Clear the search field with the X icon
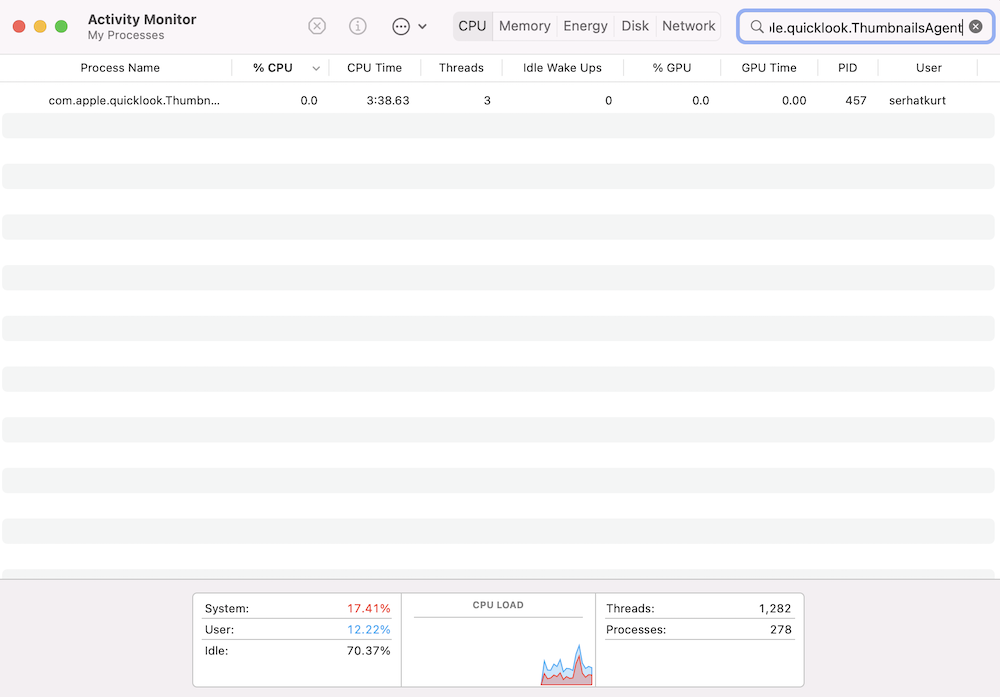 tap(976, 26)
